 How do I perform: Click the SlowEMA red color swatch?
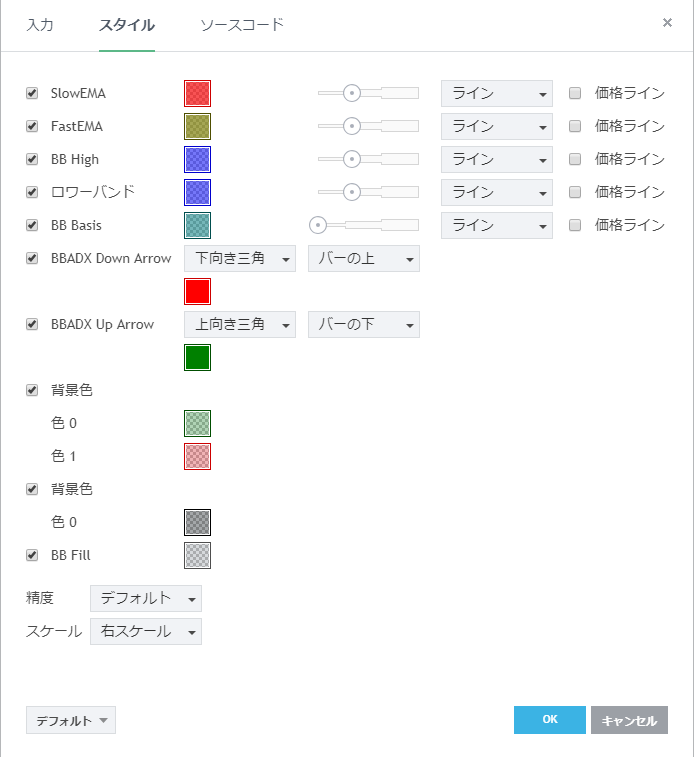[x=198, y=94]
